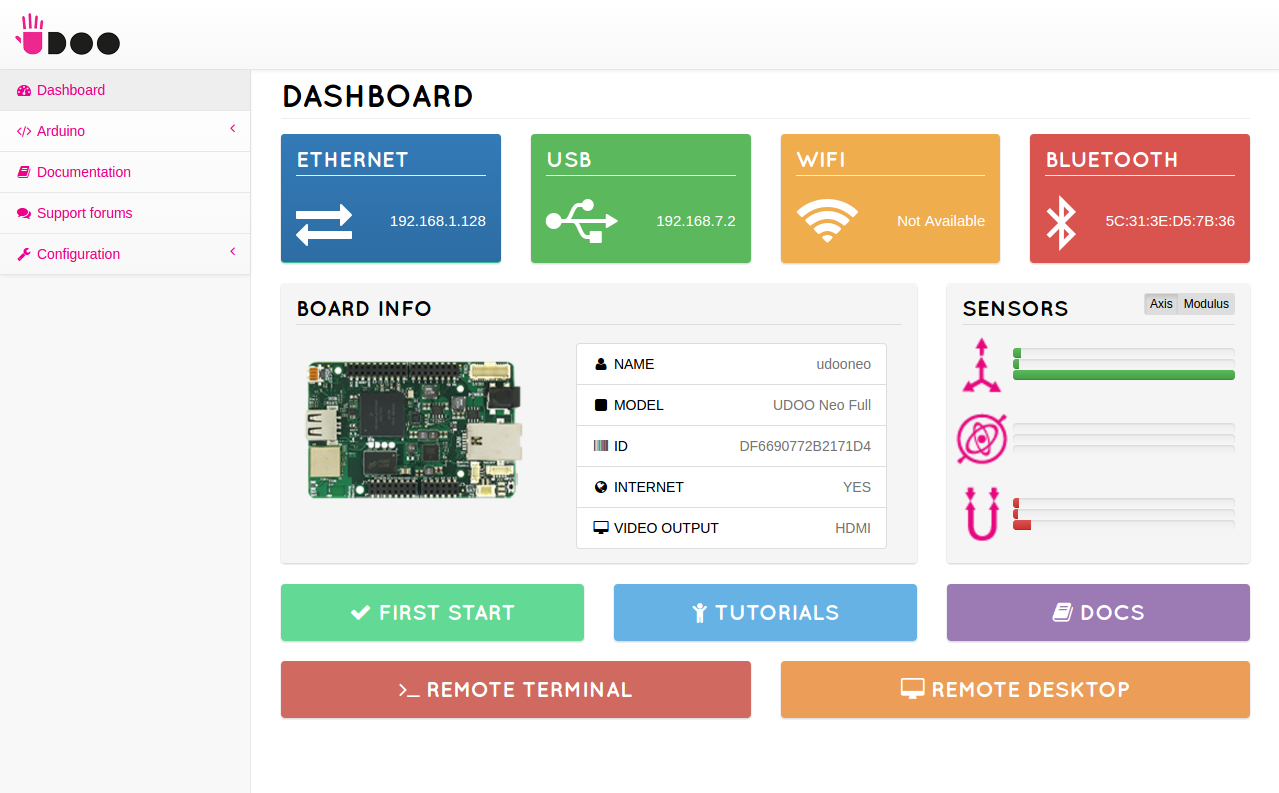1279x793 pixels.
Task: Switch sensors view to Modulus
Action: (x=1206, y=304)
